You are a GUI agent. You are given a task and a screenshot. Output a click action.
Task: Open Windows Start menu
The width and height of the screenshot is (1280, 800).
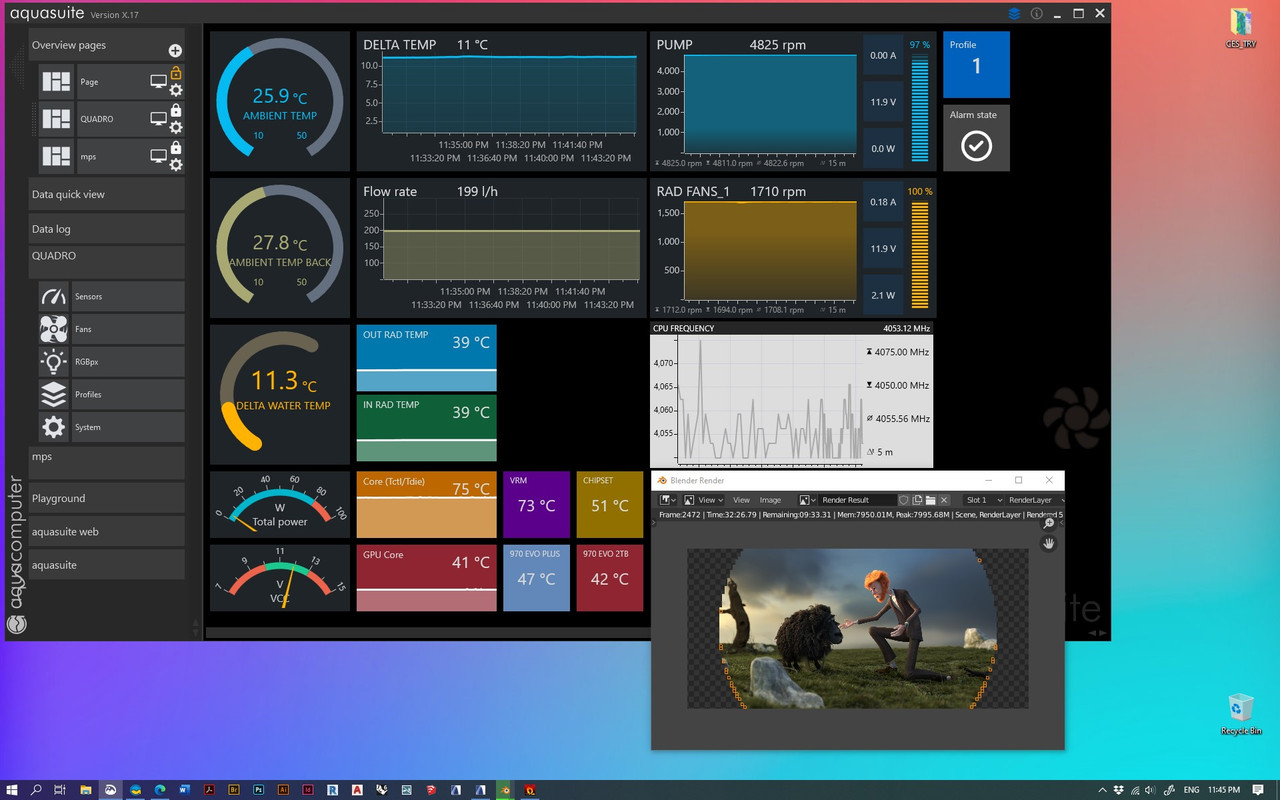click(12, 790)
